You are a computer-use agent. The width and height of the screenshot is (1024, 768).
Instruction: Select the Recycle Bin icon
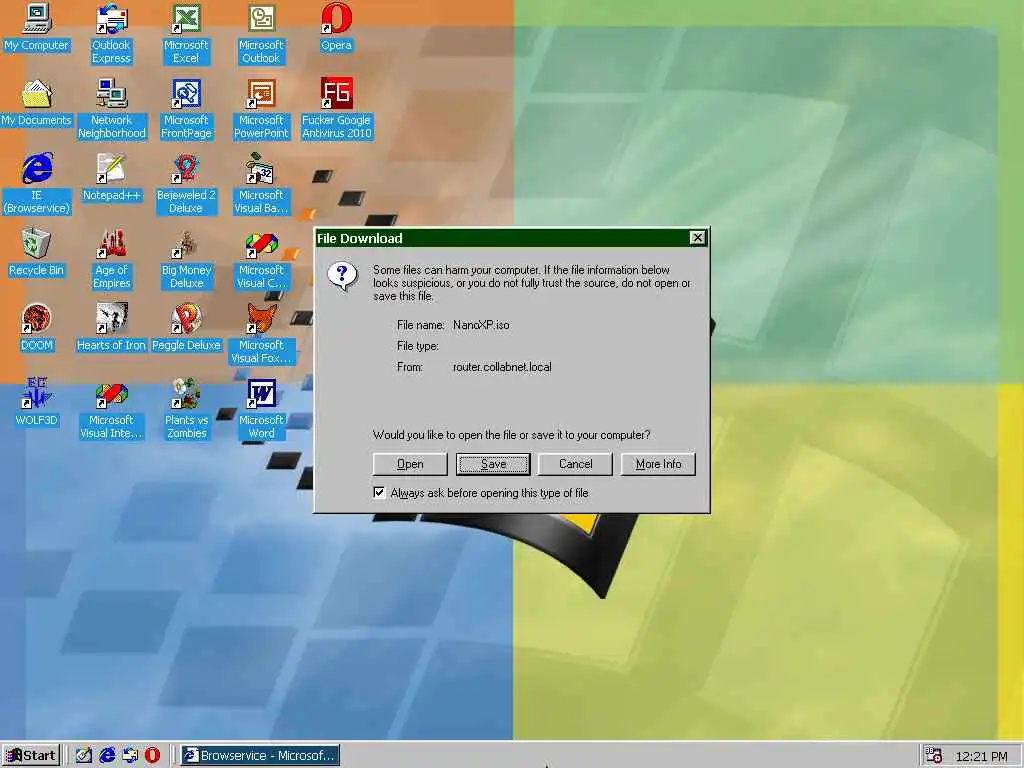[x=37, y=253]
